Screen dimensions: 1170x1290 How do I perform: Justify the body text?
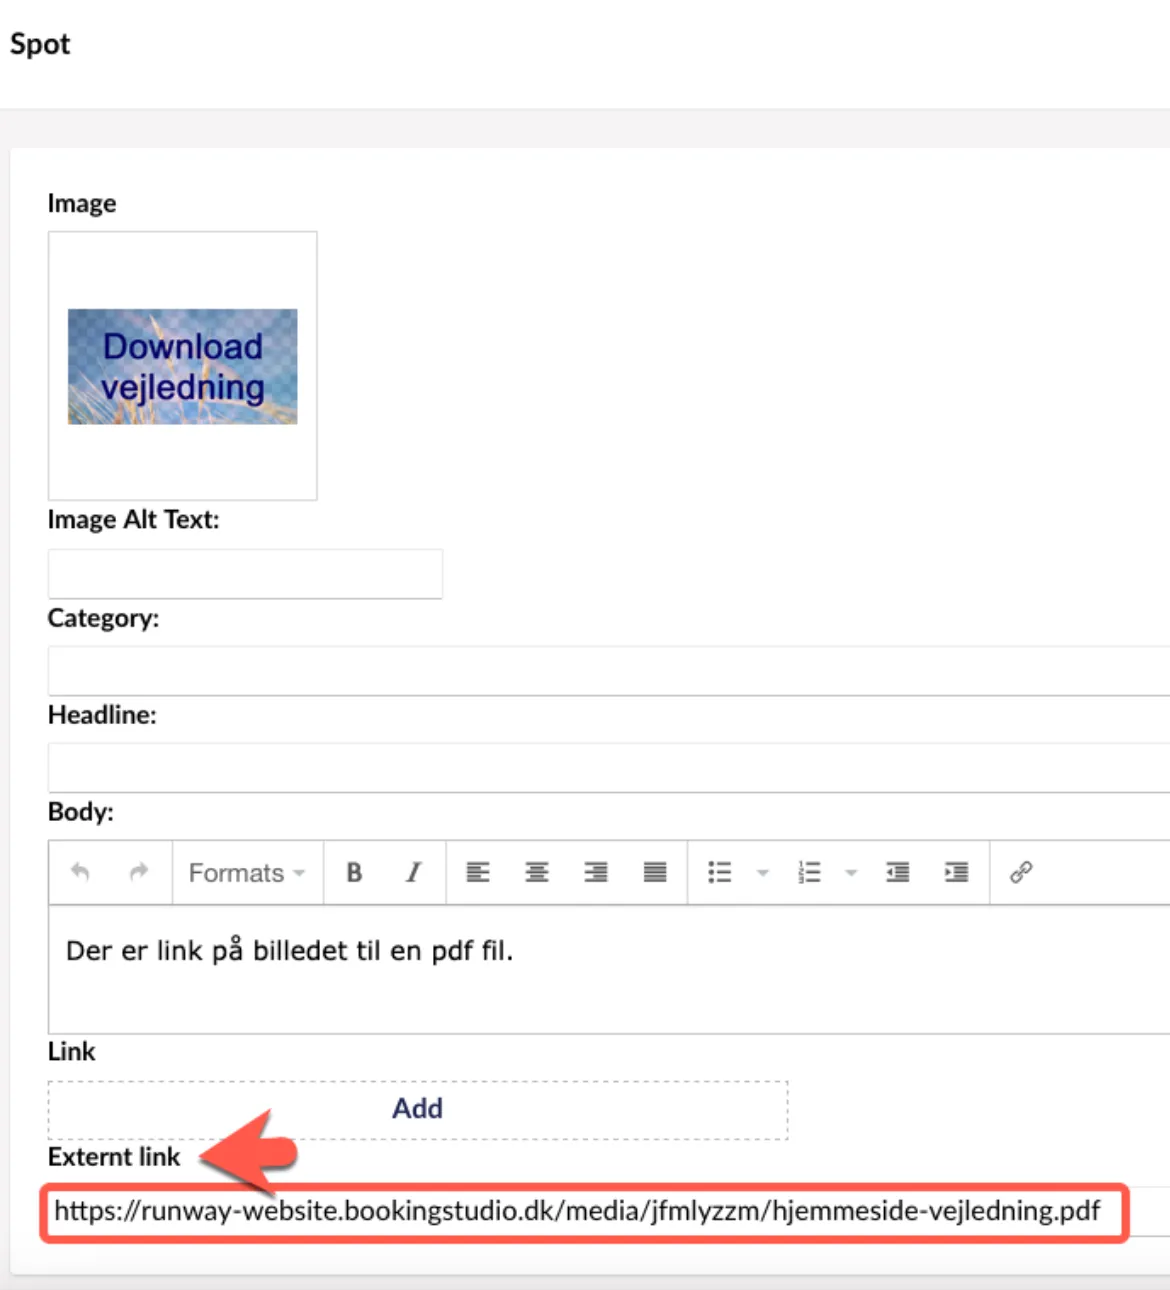click(x=655, y=873)
